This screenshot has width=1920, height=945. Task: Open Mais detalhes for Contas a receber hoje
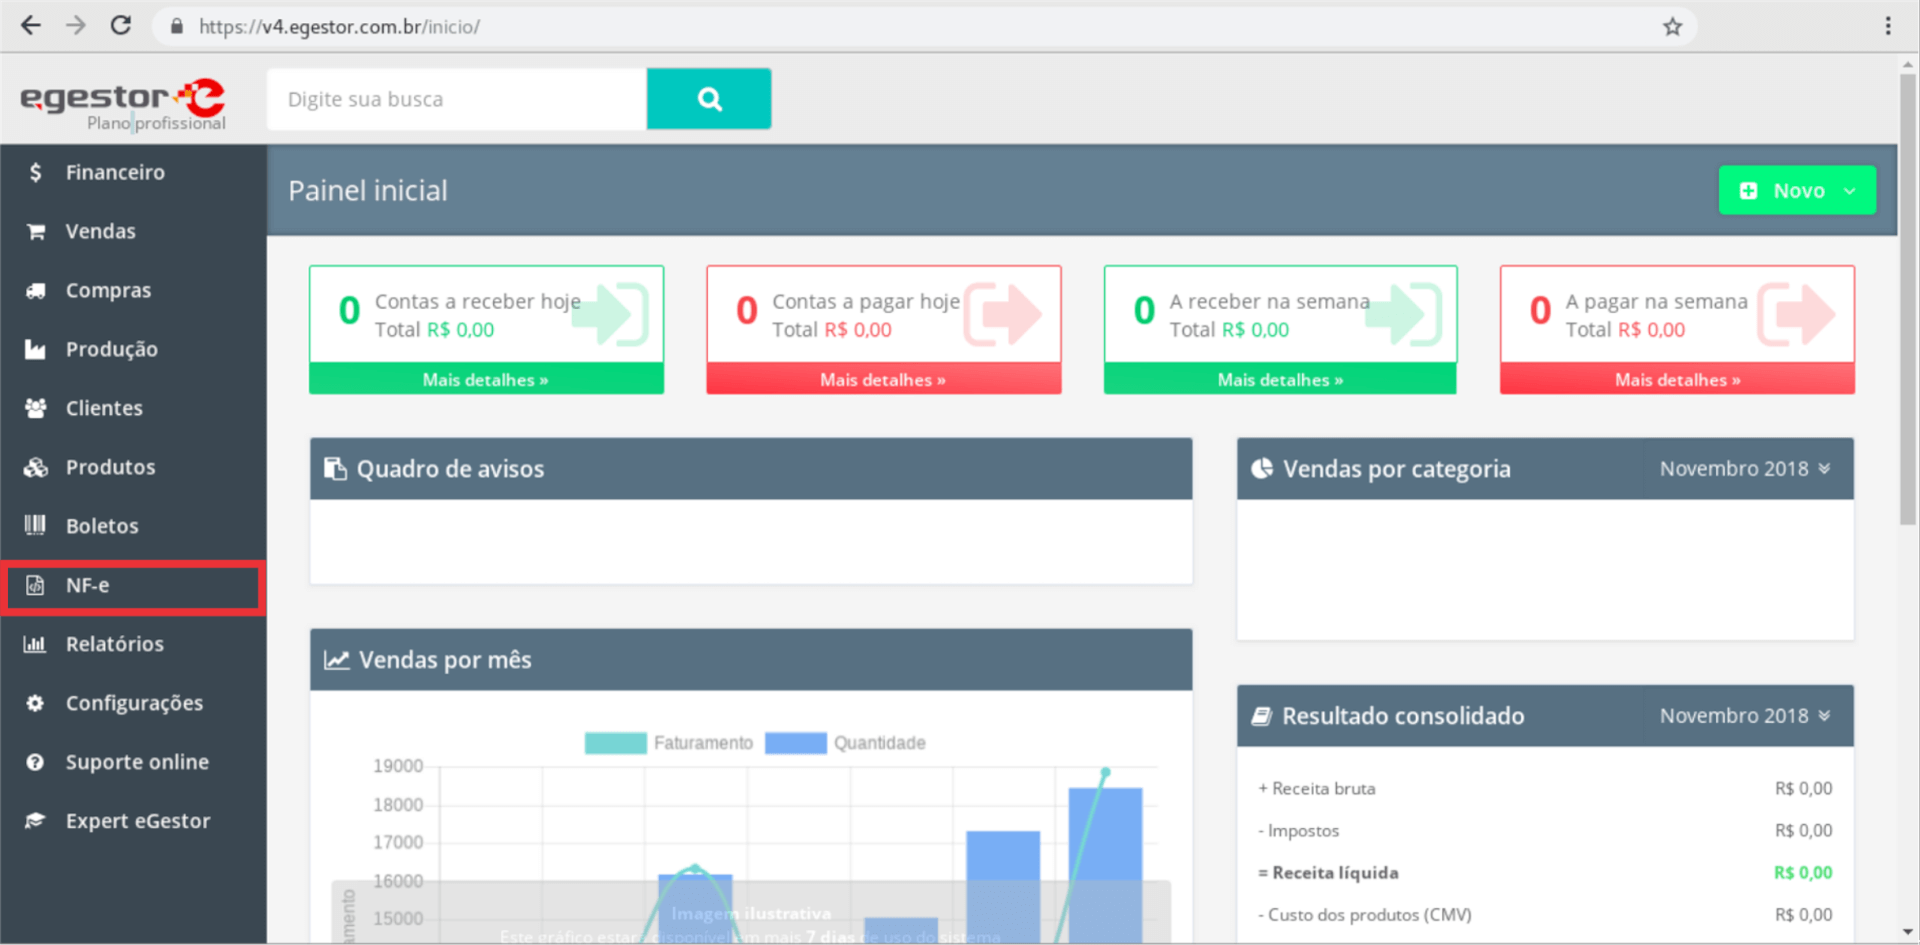click(x=486, y=380)
